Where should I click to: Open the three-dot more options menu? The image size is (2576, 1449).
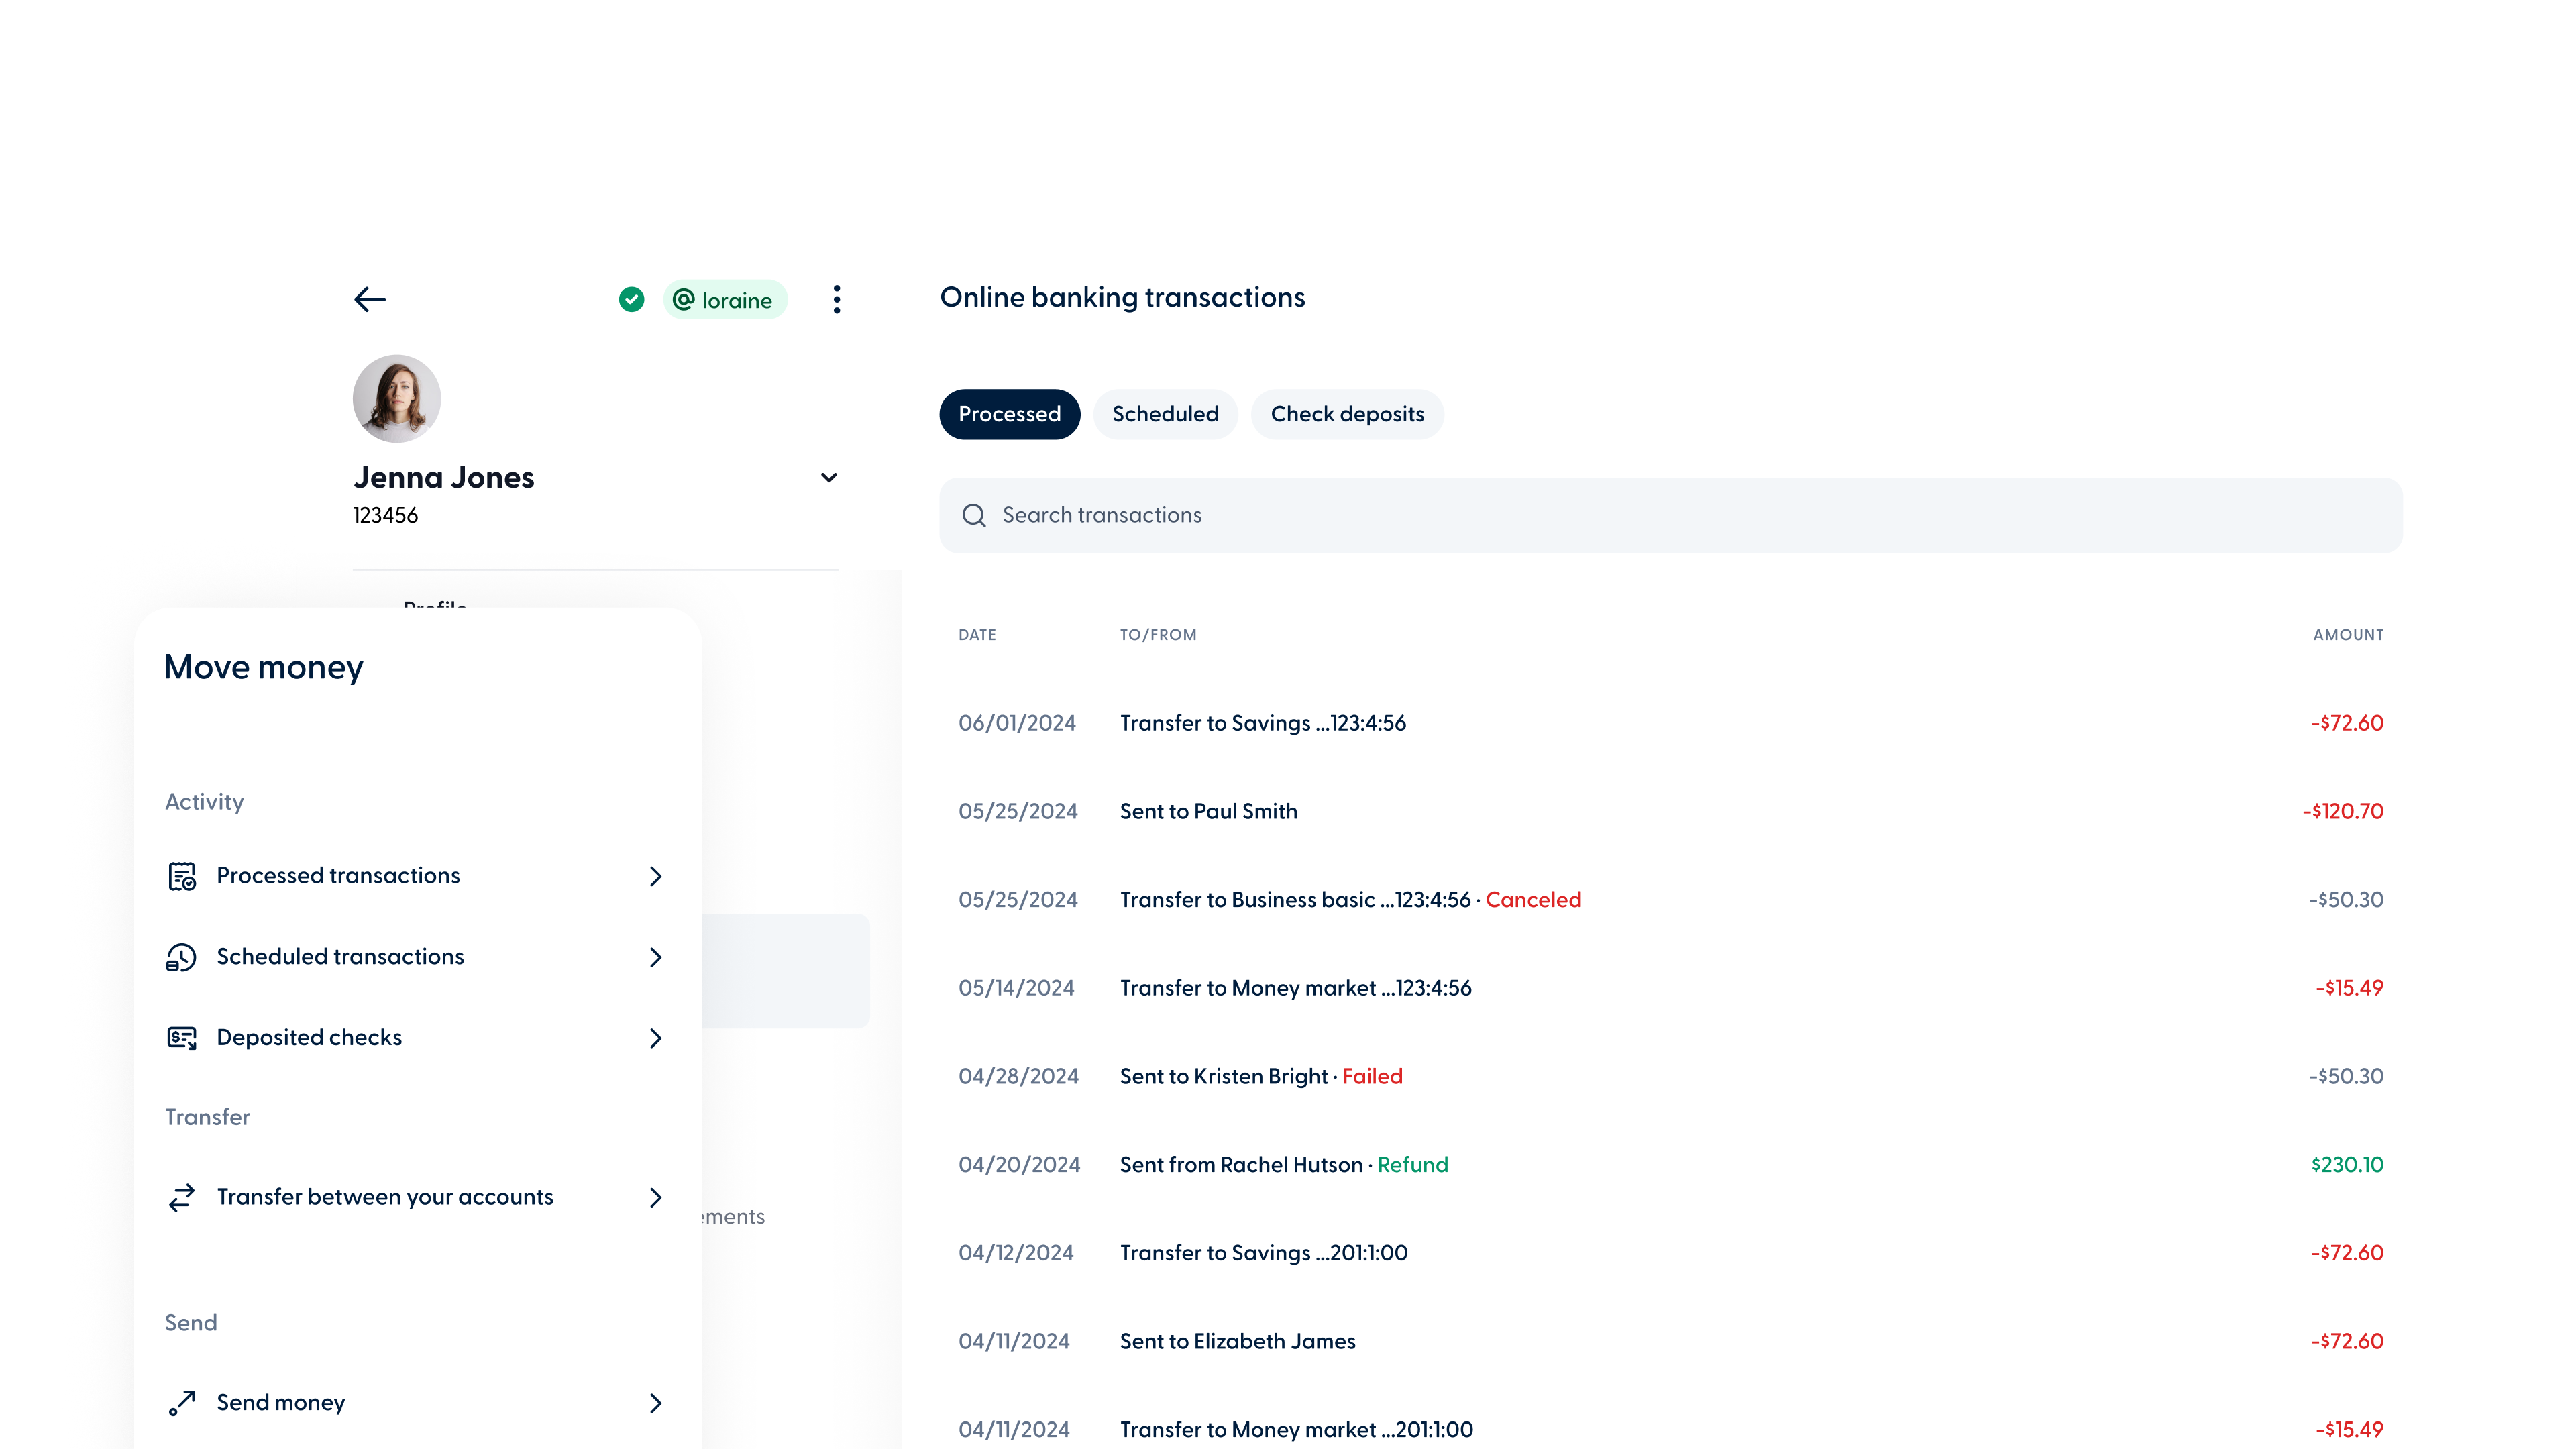[x=837, y=299]
